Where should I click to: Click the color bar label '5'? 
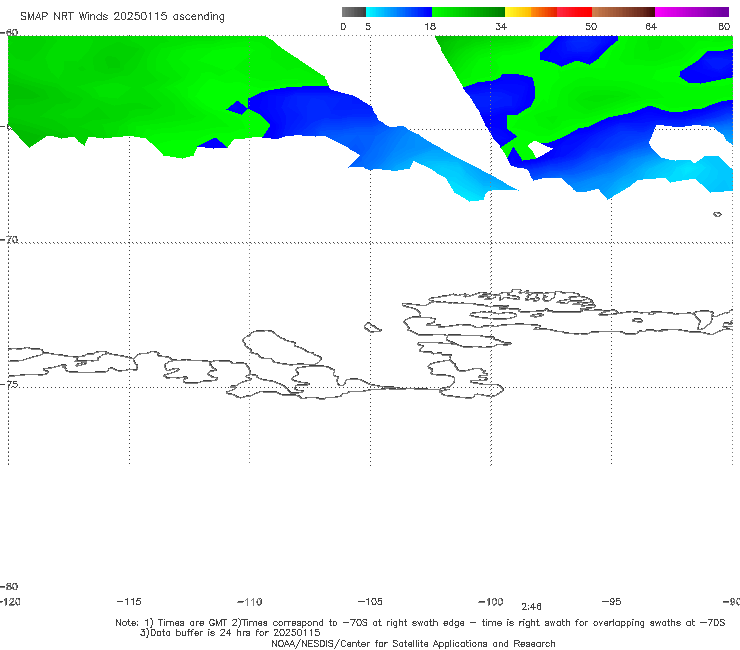[x=368, y=26]
